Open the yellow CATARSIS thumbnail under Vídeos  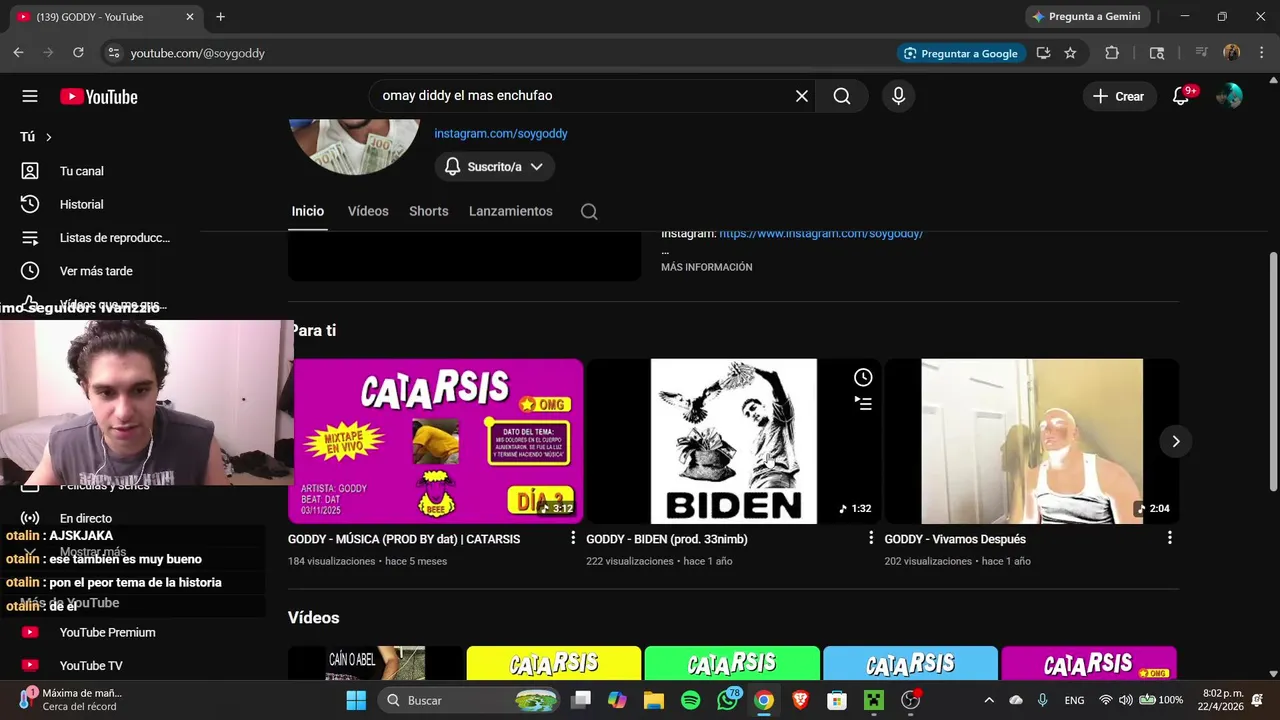click(x=554, y=663)
